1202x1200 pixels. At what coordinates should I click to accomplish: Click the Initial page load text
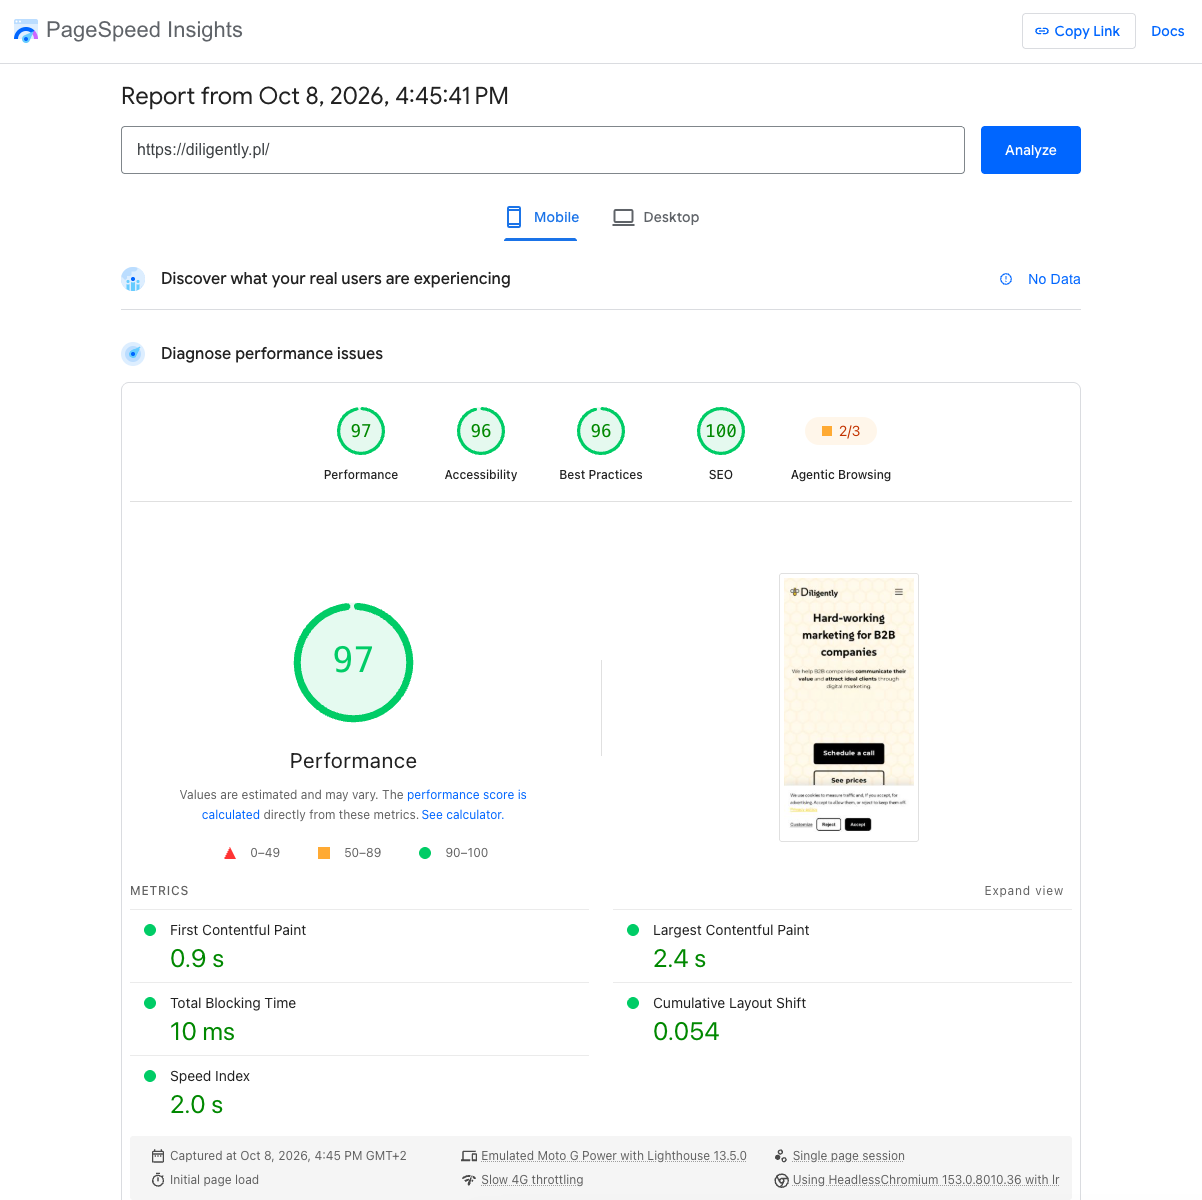(214, 1180)
